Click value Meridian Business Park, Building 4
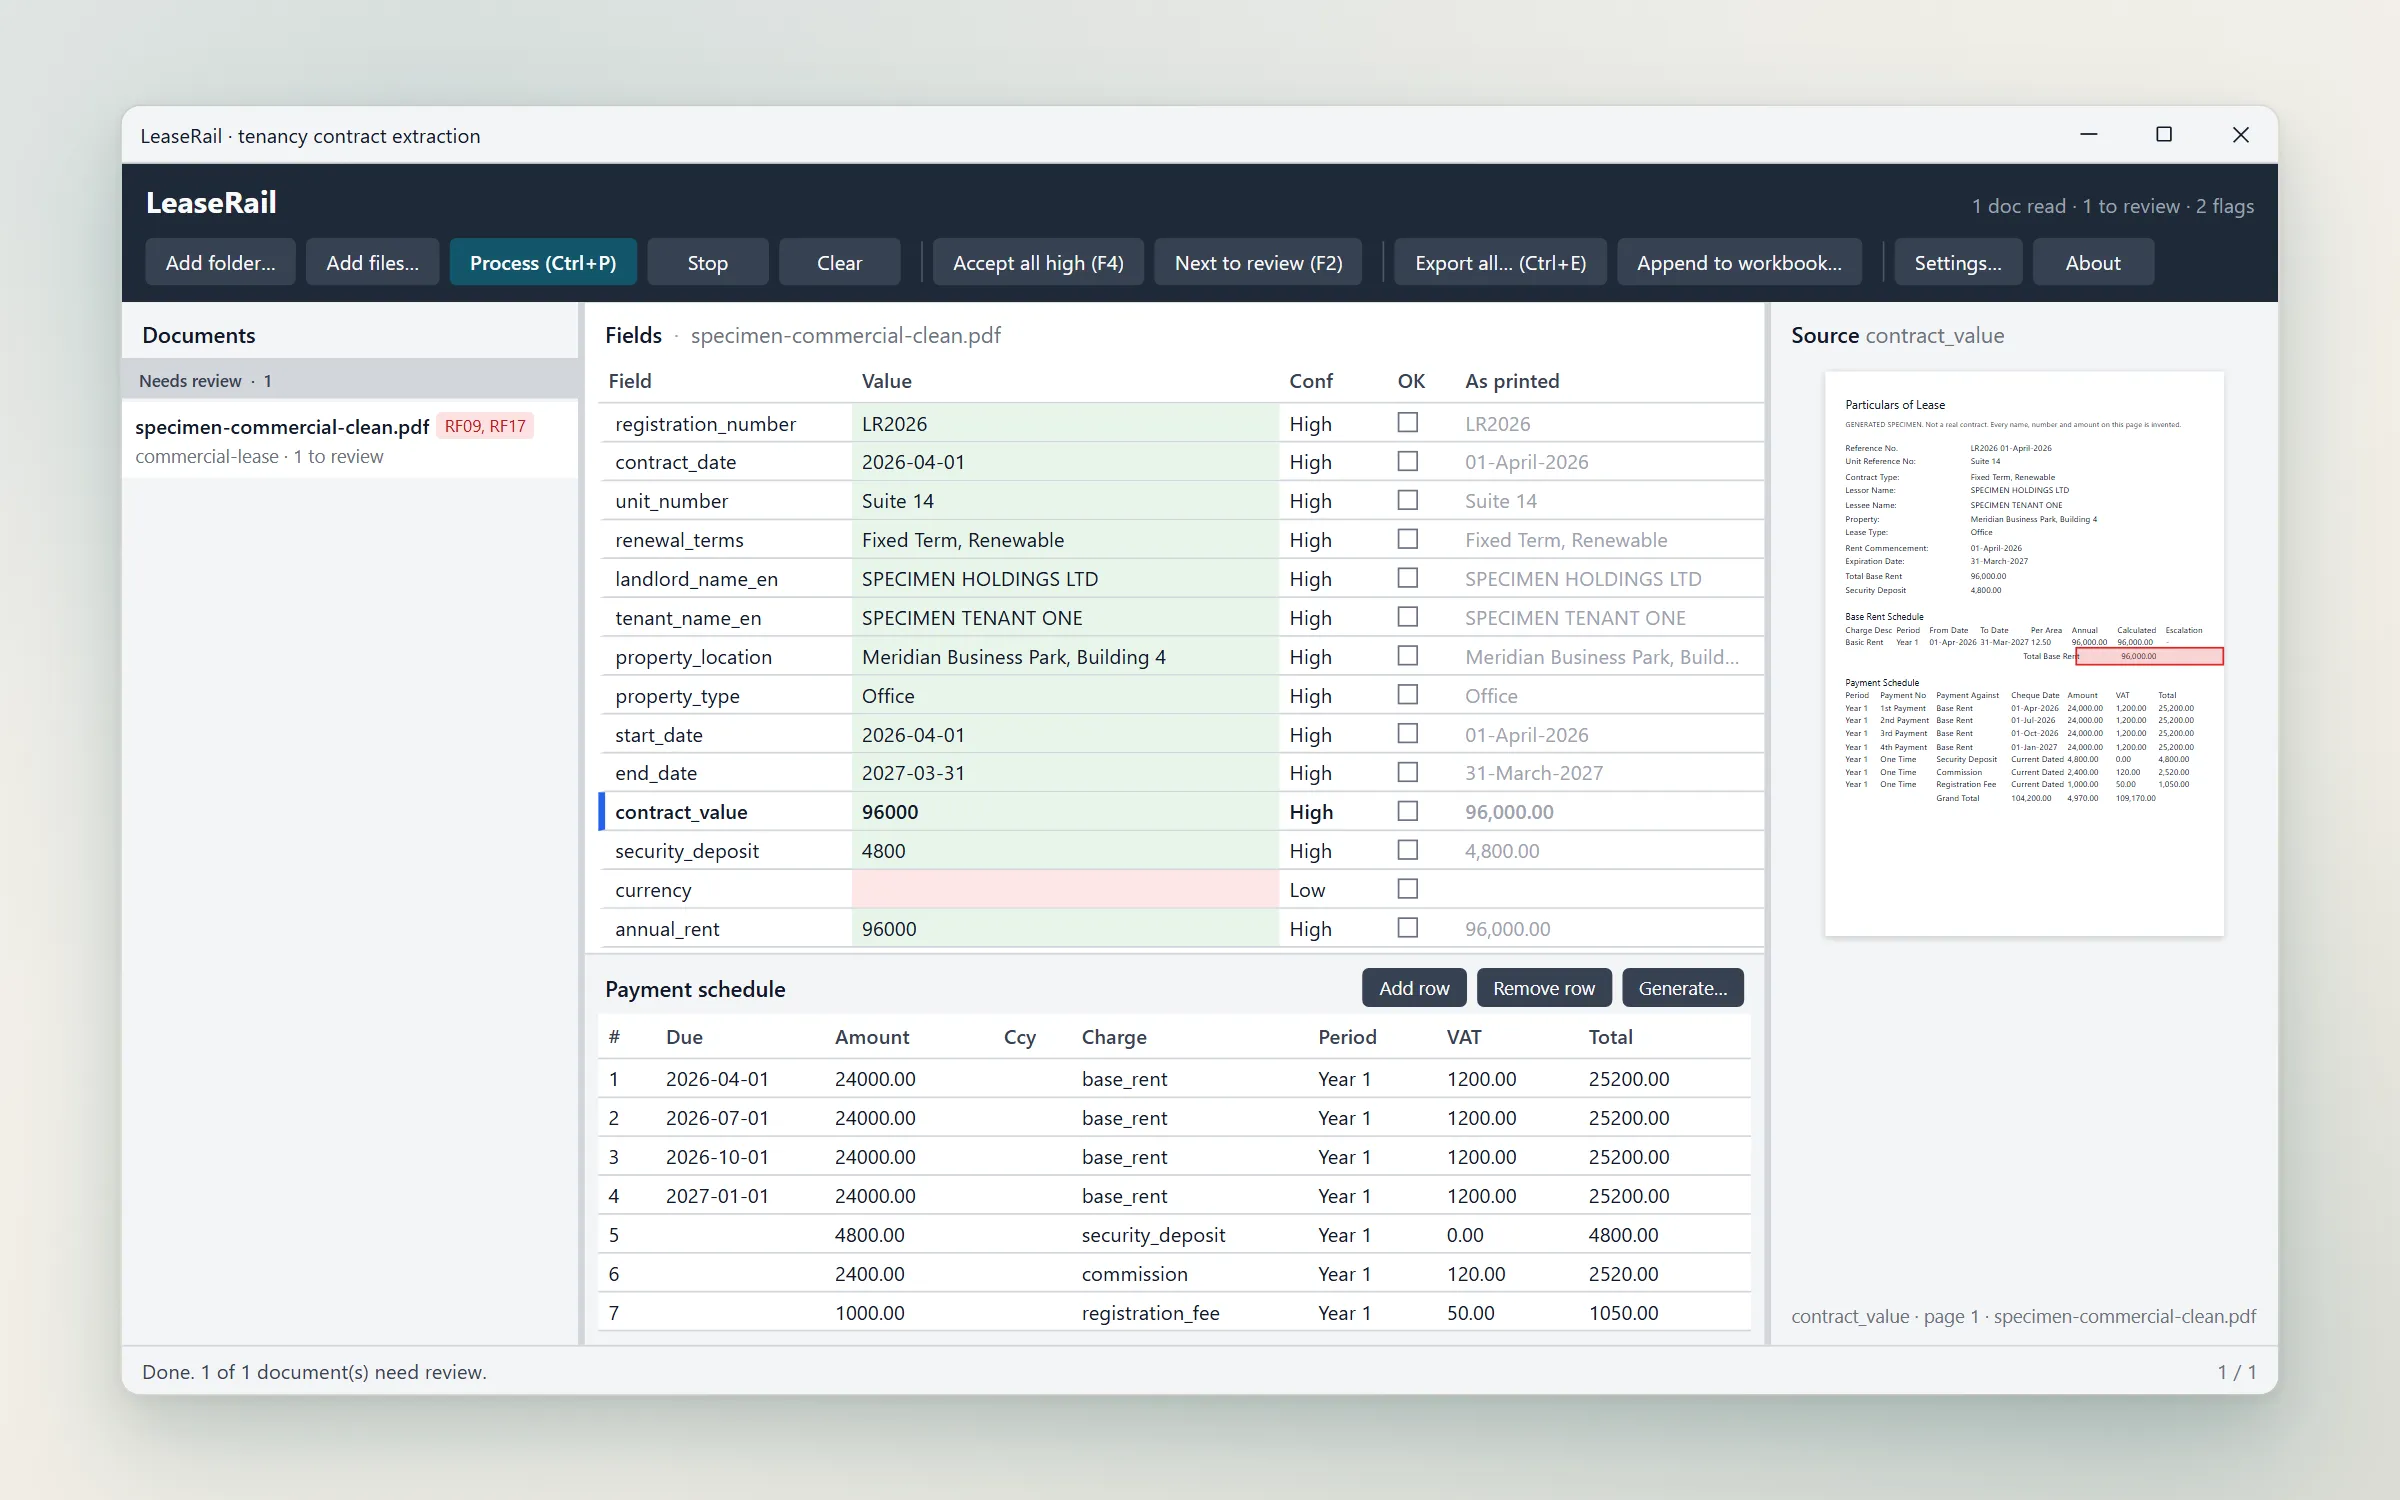 (1065, 656)
